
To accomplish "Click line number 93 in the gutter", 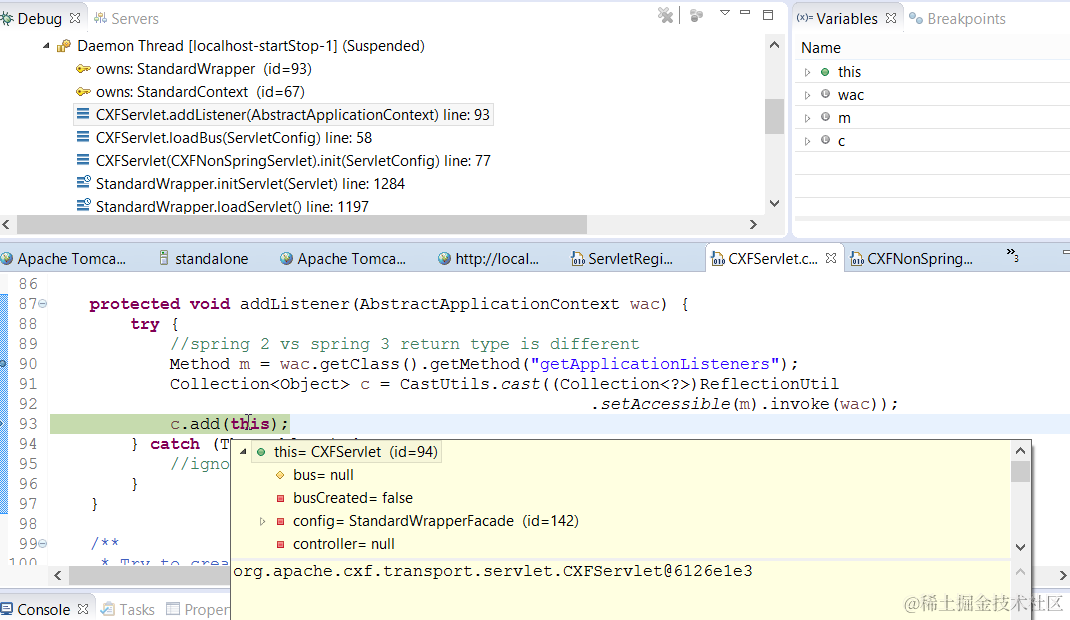I will pos(28,424).
